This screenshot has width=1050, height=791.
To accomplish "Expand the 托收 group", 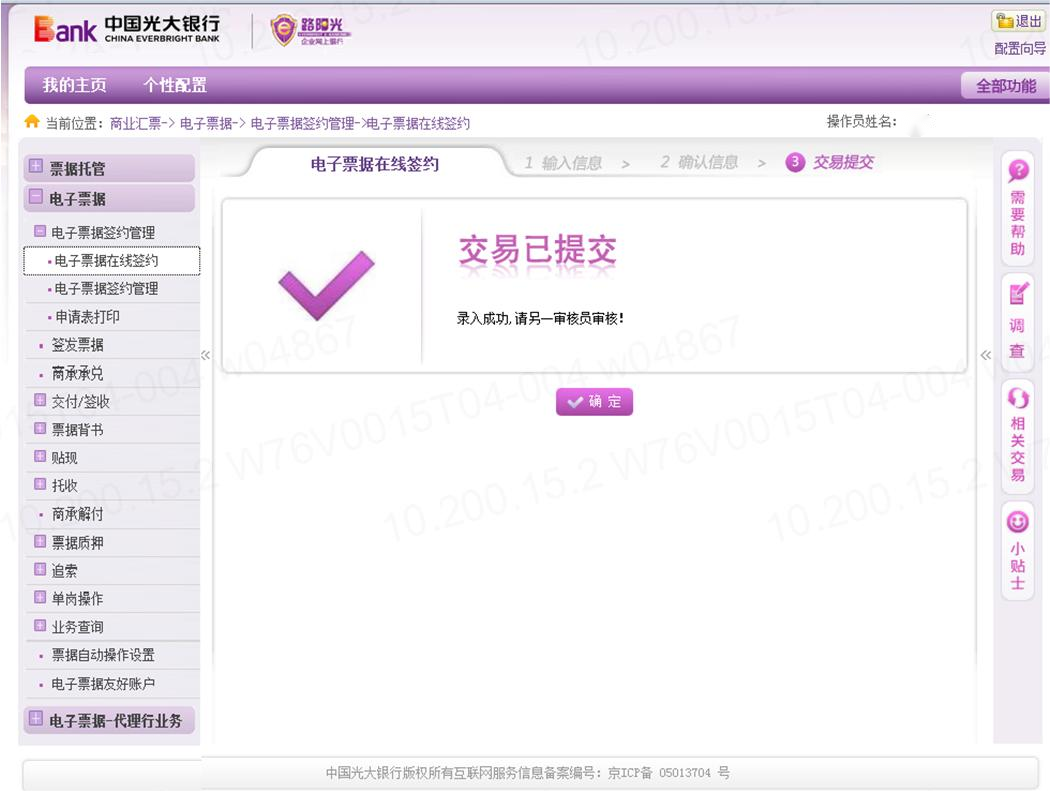I will [x=40, y=484].
